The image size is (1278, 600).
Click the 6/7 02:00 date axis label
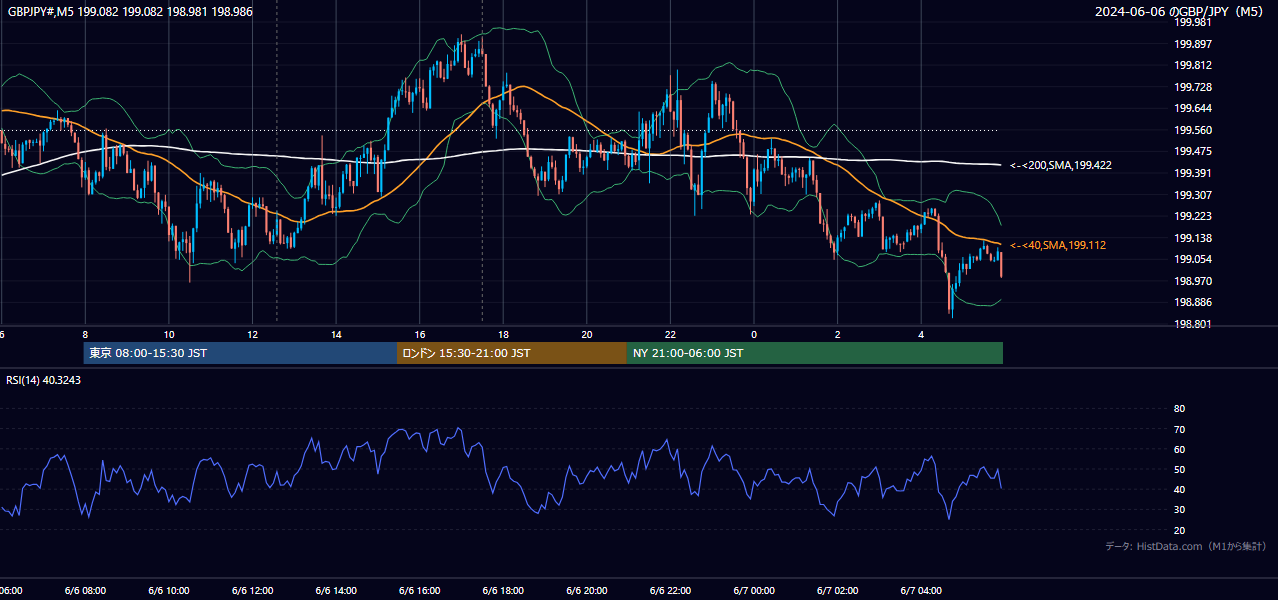[x=837, y=591]
